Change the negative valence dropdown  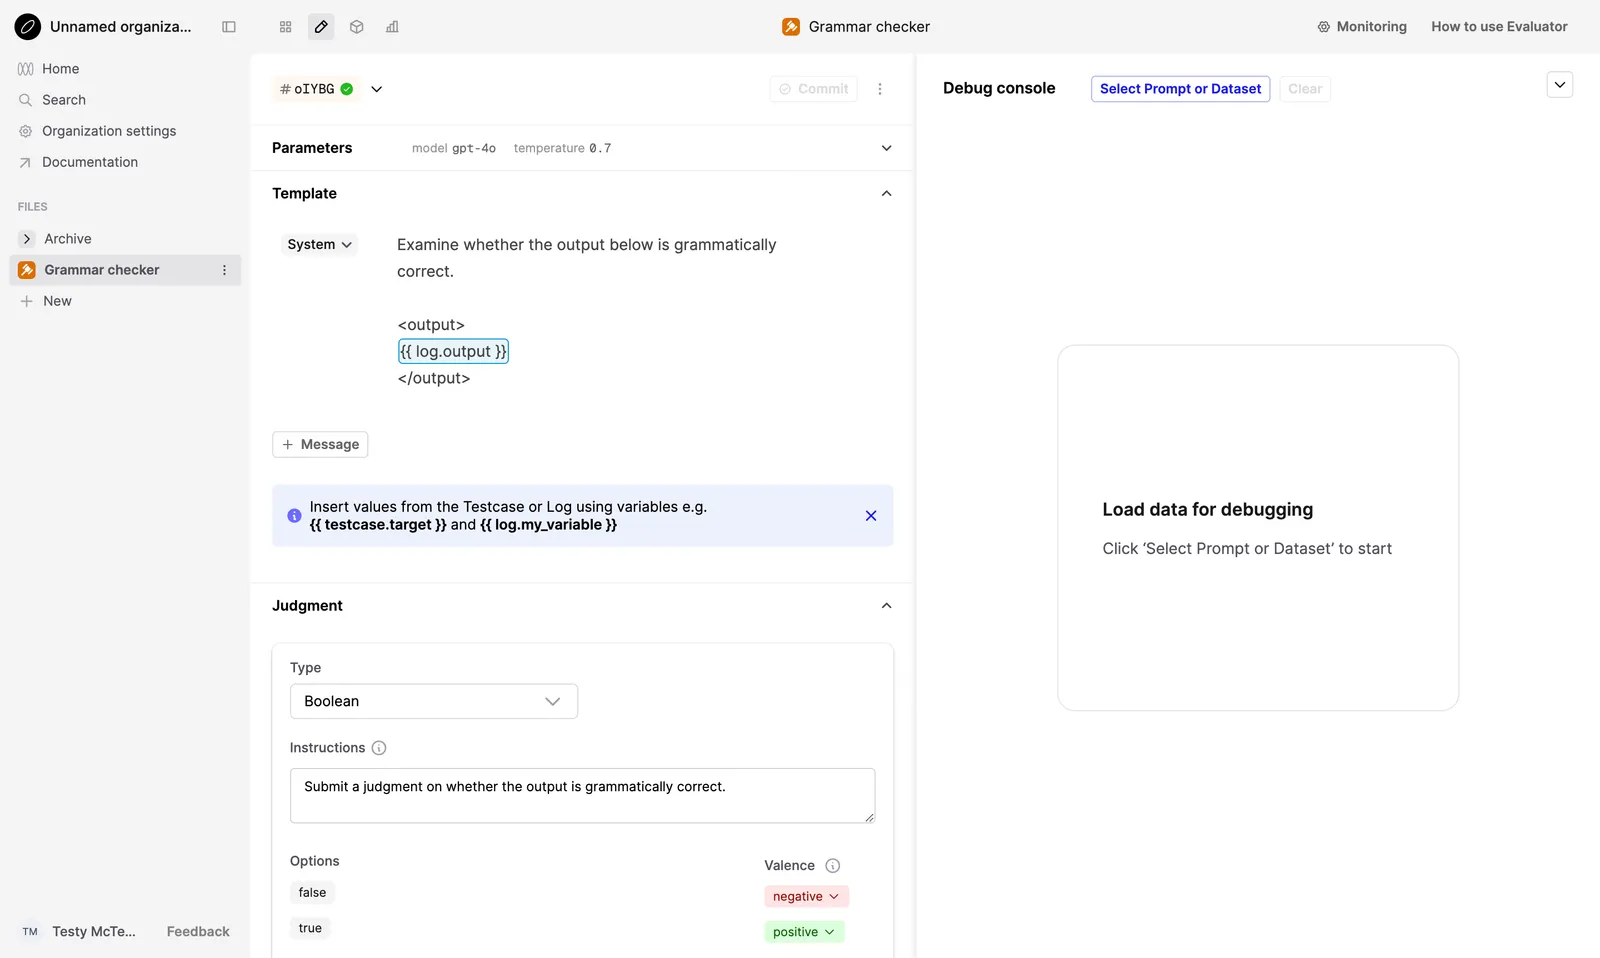tap(806, 897)
